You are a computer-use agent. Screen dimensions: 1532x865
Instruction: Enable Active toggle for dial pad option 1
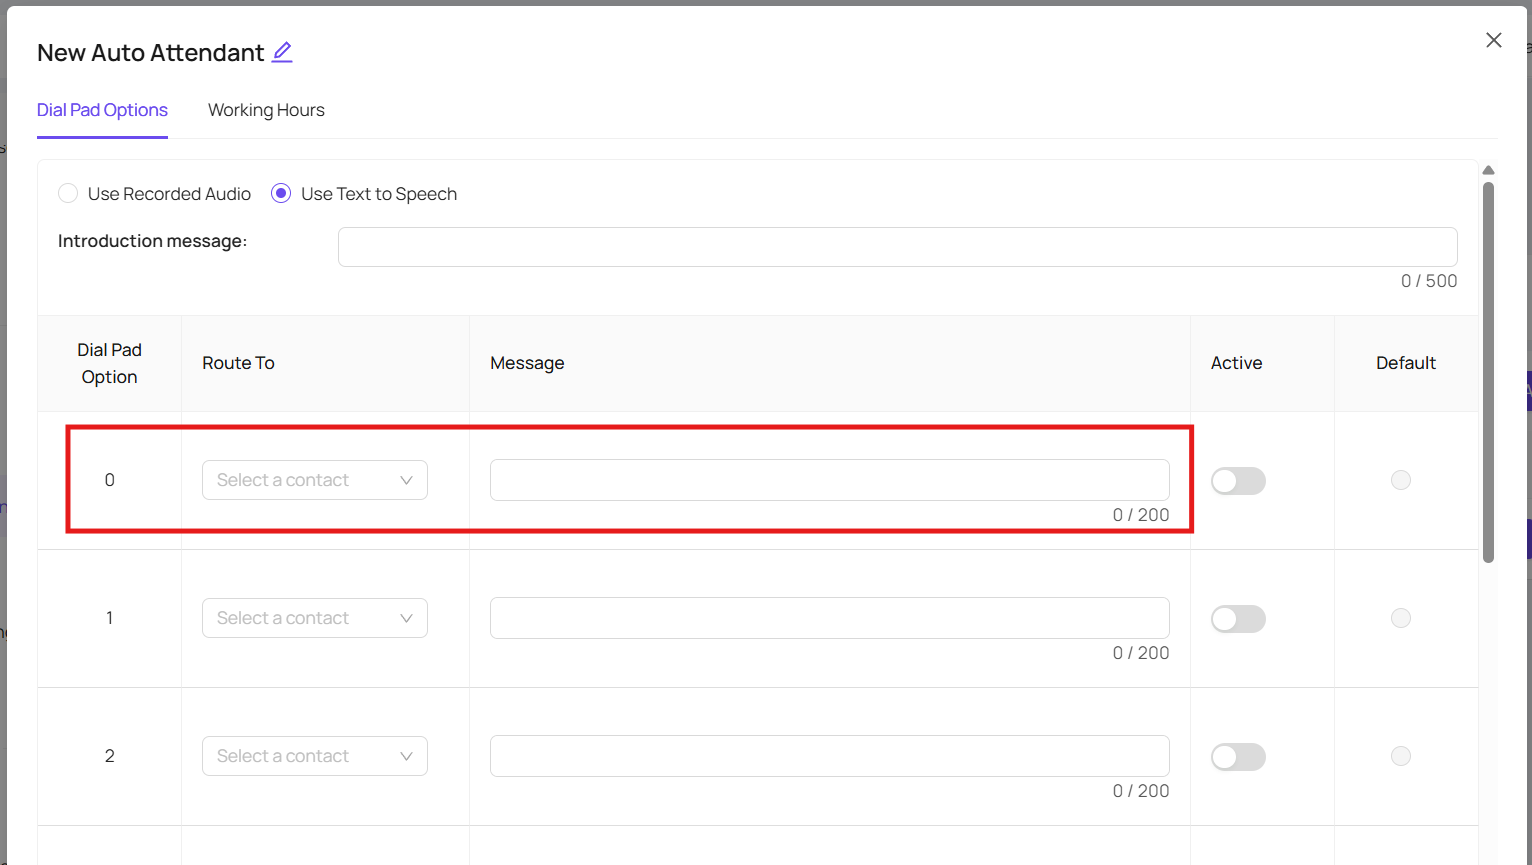pyautogui.click(x=1238, y=619)
